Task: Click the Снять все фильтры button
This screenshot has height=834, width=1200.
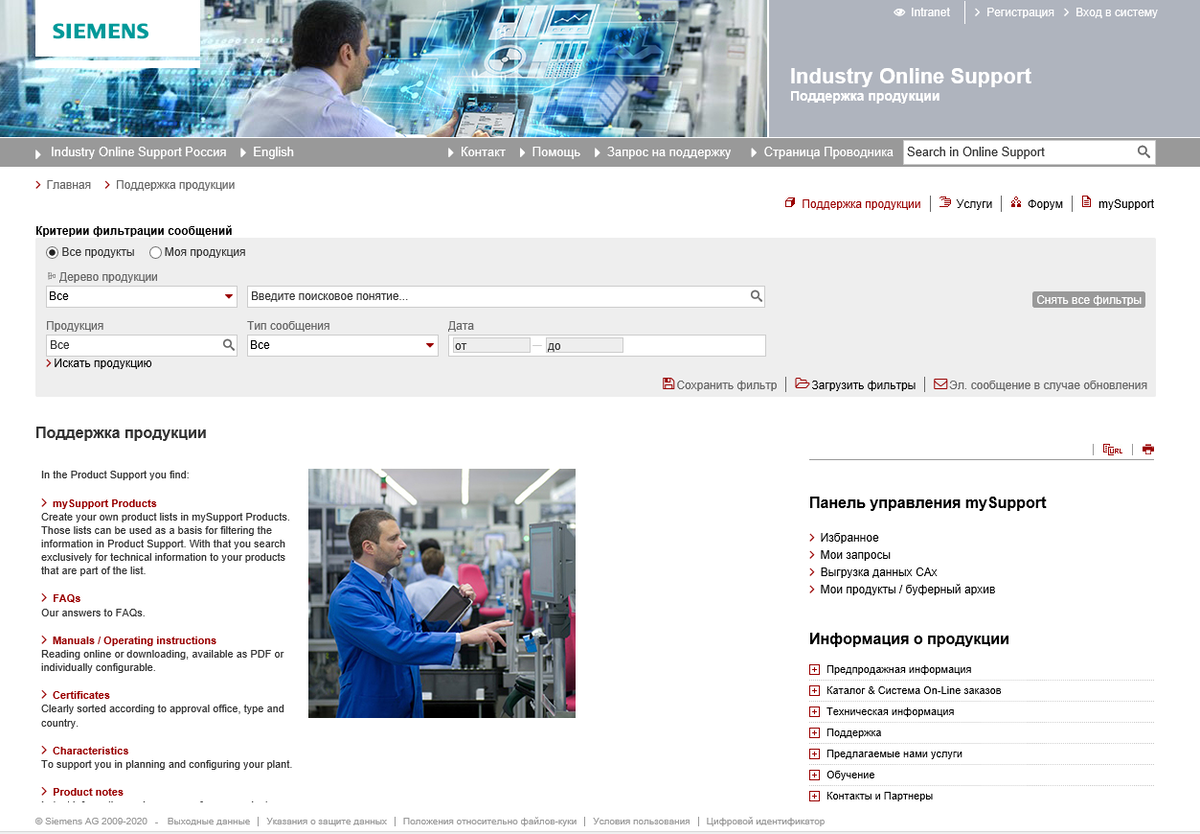Action: (1088, 300)
